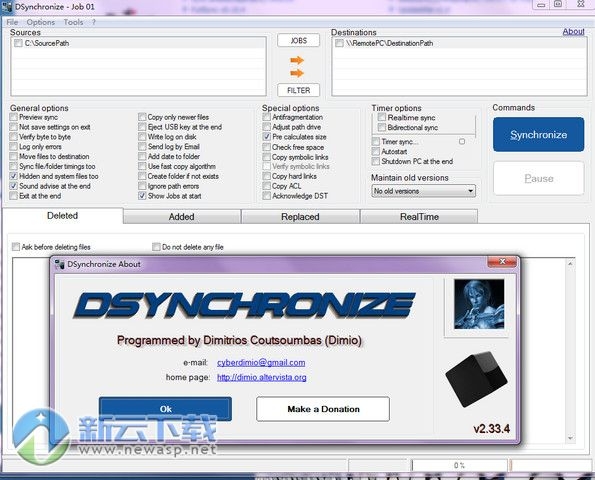The image size is (595, 480).
Task: Enable Bidirectional sync
Action: click(382, 127)
